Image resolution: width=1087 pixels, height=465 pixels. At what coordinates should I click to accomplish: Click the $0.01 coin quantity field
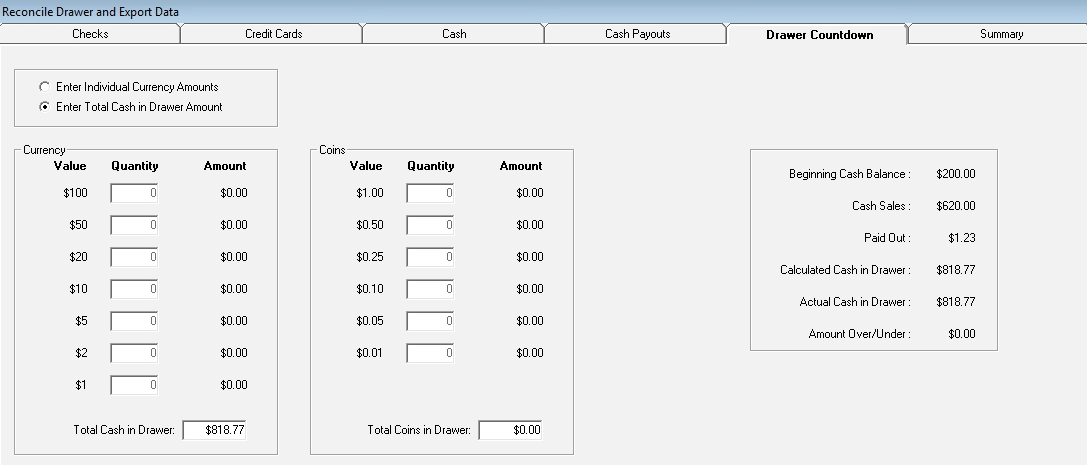(430, 353)
